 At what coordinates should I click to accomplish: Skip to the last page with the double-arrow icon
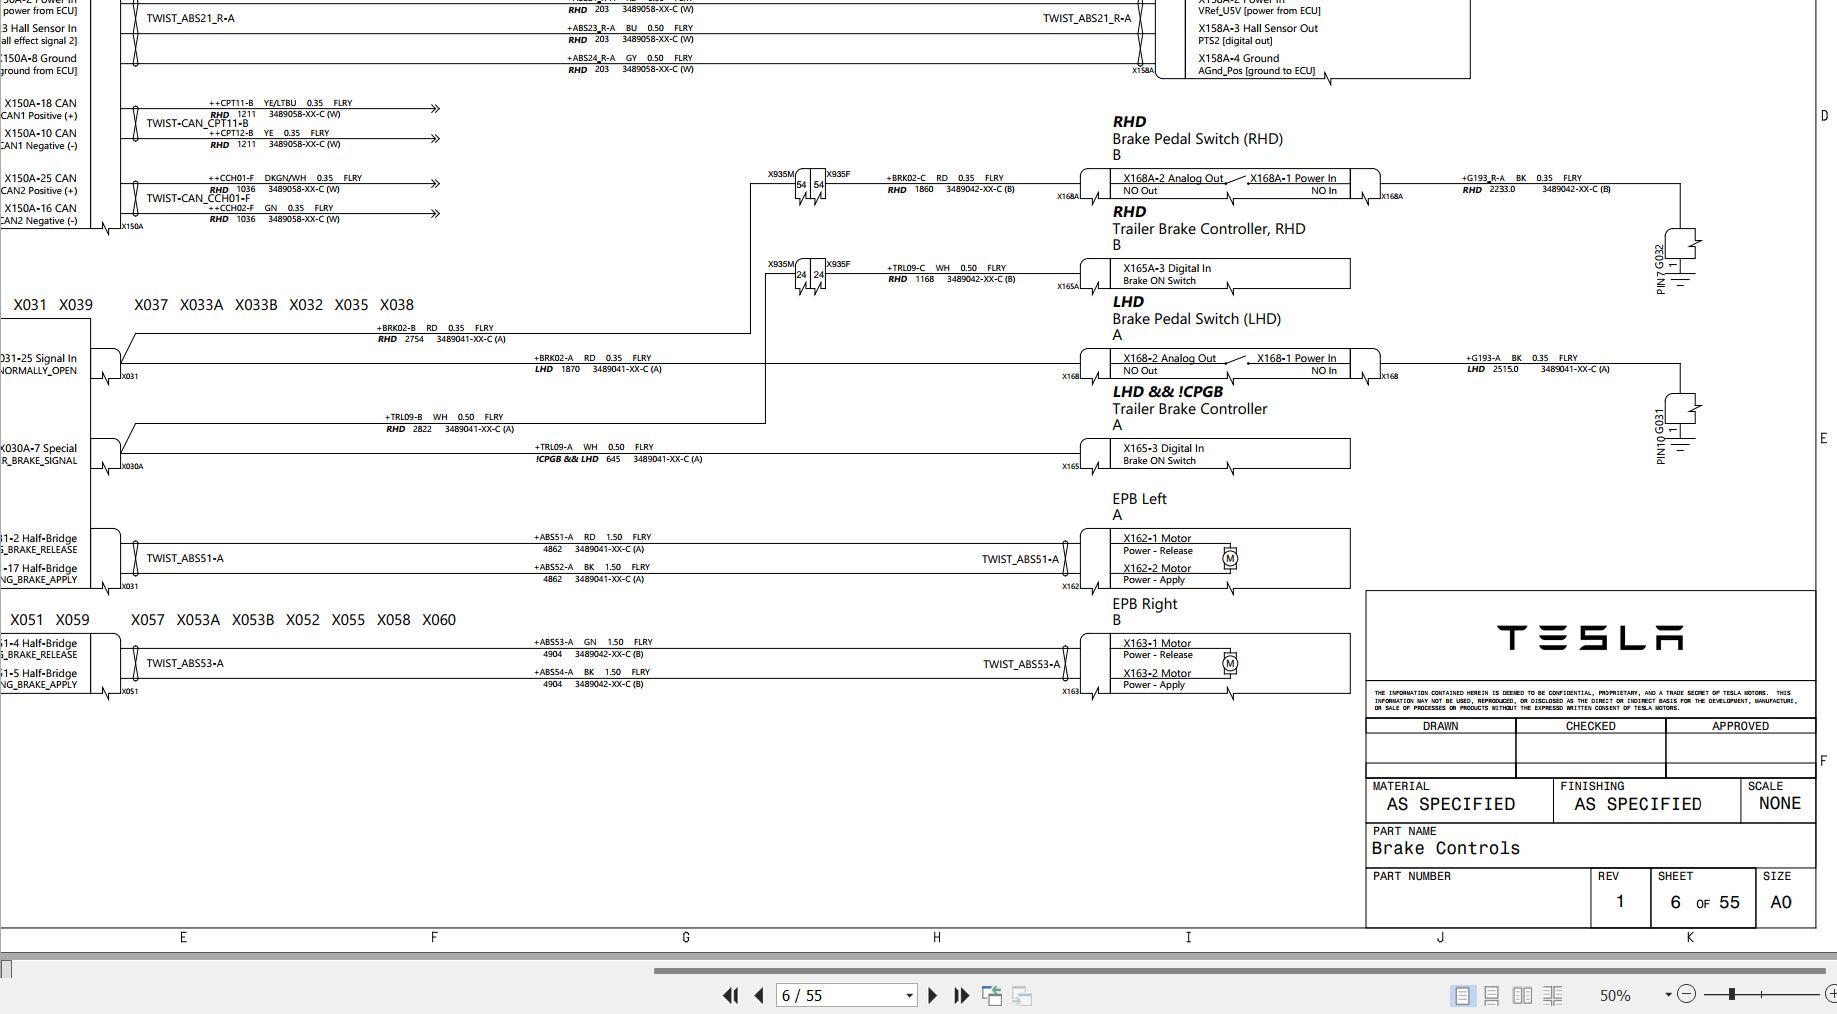click(x=961, y=995)
